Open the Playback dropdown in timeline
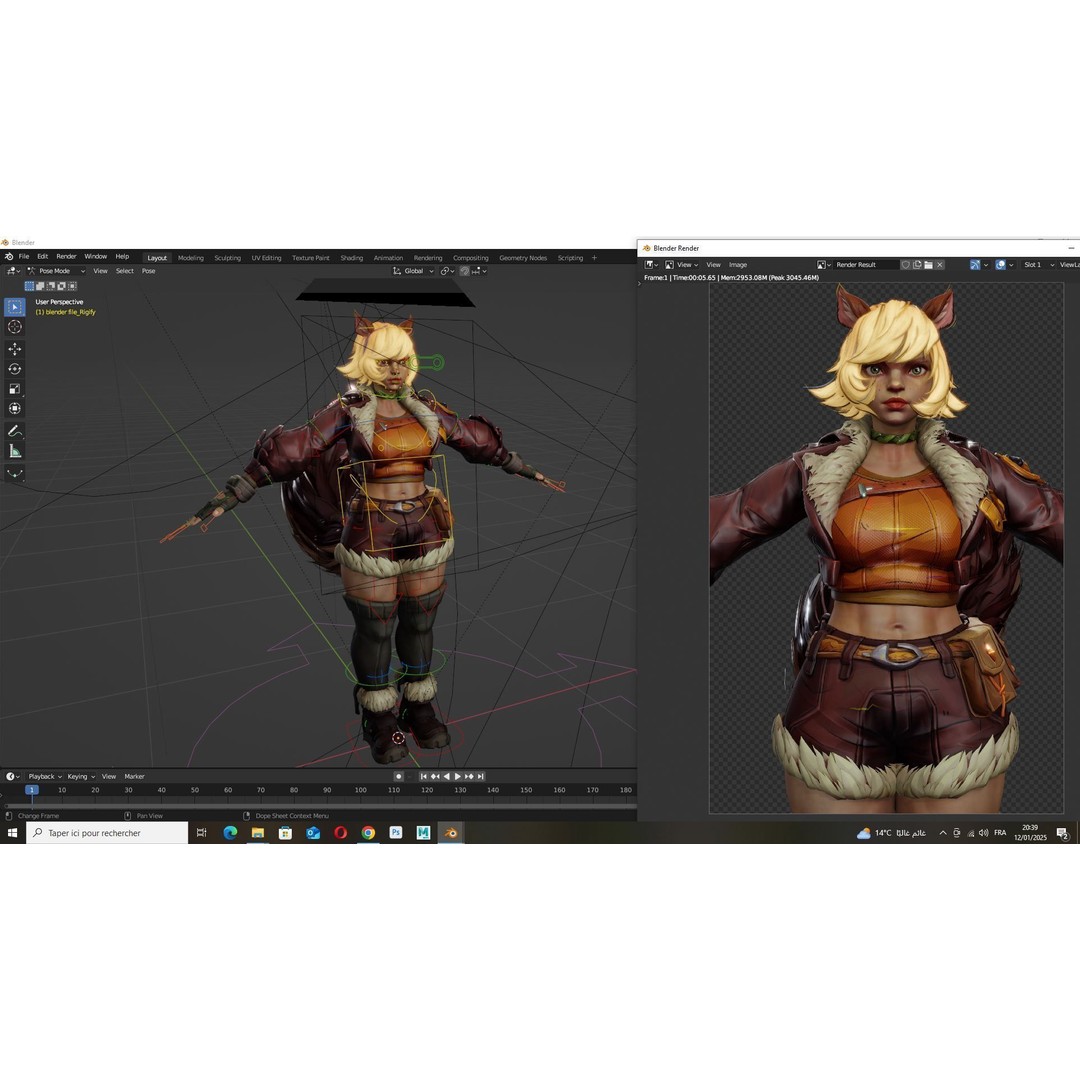 point(45,776)
